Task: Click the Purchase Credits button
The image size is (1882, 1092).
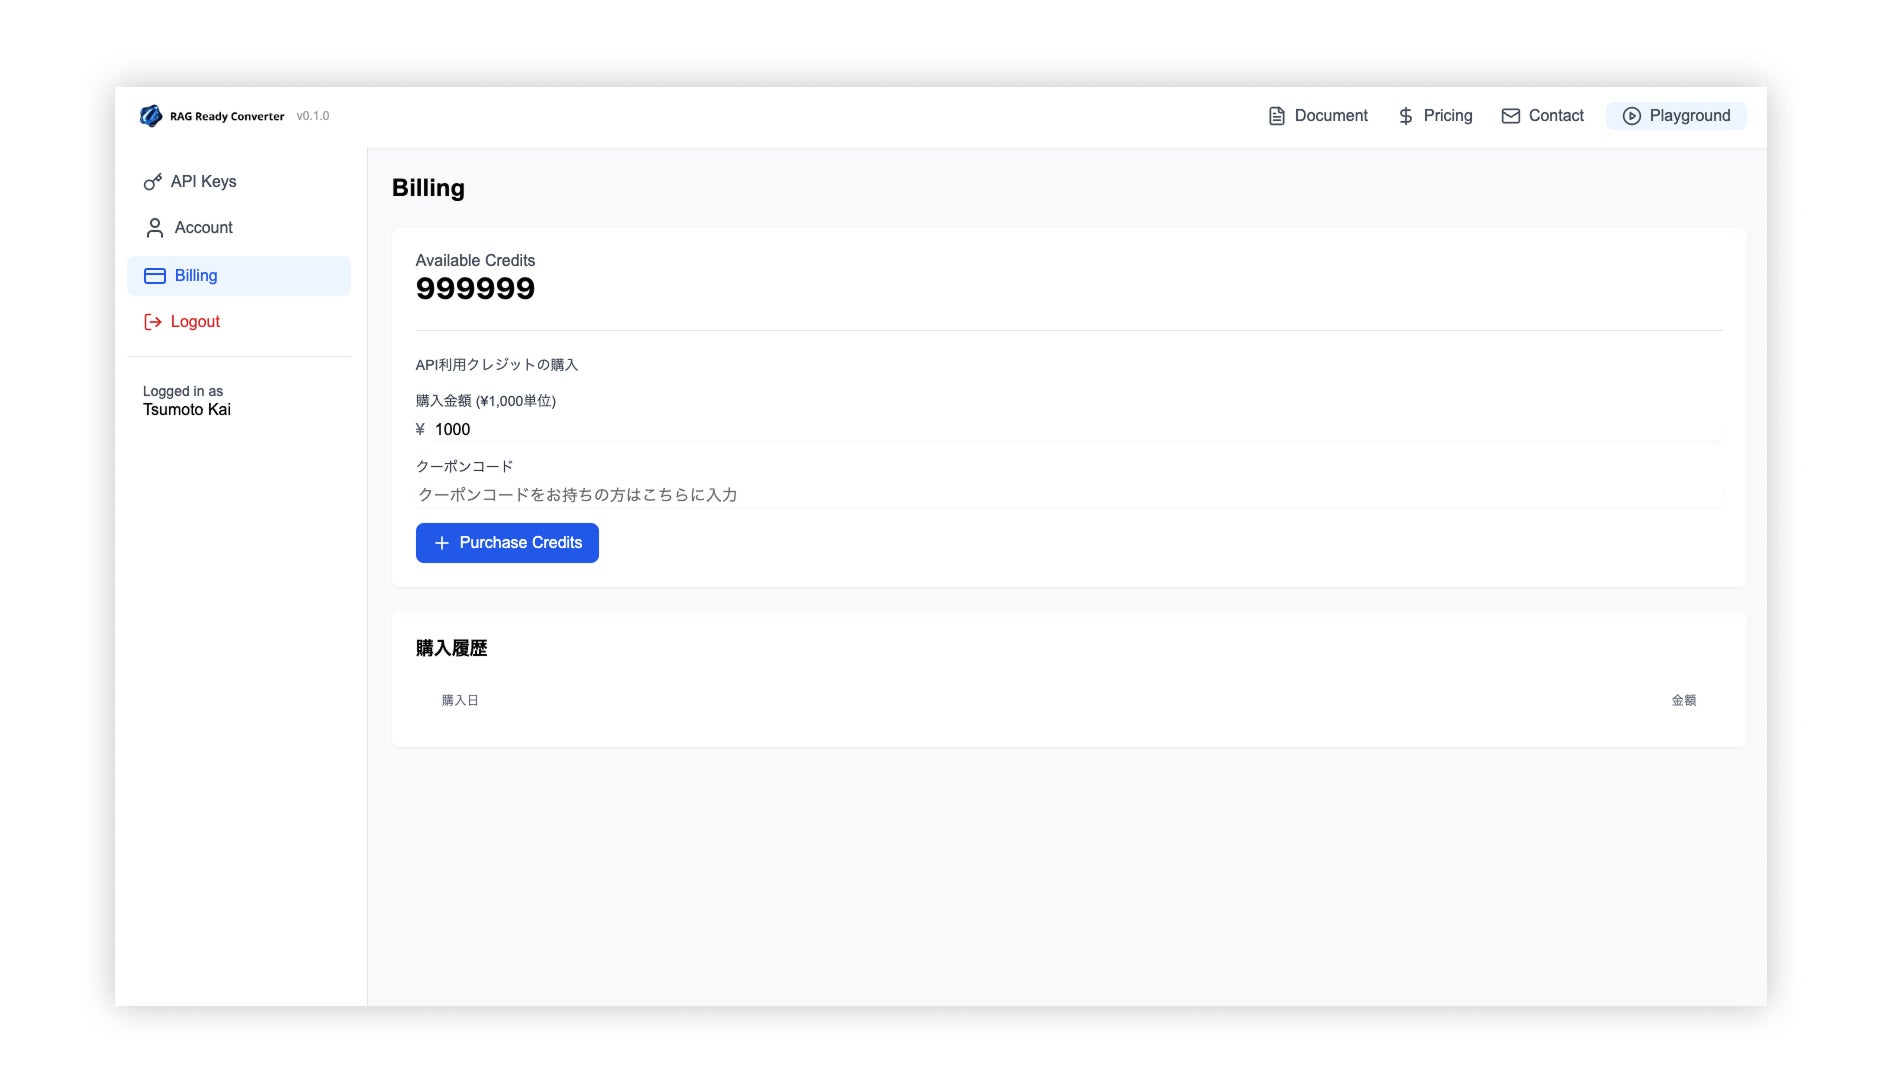Action: (507, 543)
